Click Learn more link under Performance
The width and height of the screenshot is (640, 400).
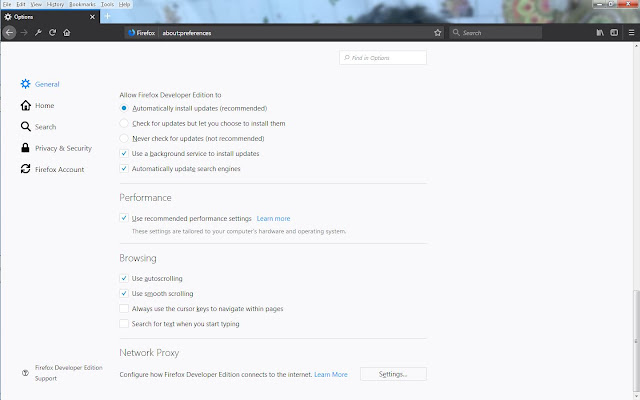273,218
